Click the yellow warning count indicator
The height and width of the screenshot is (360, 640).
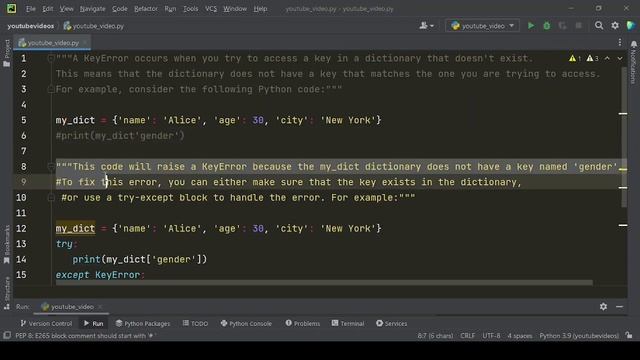click(575, 58)
